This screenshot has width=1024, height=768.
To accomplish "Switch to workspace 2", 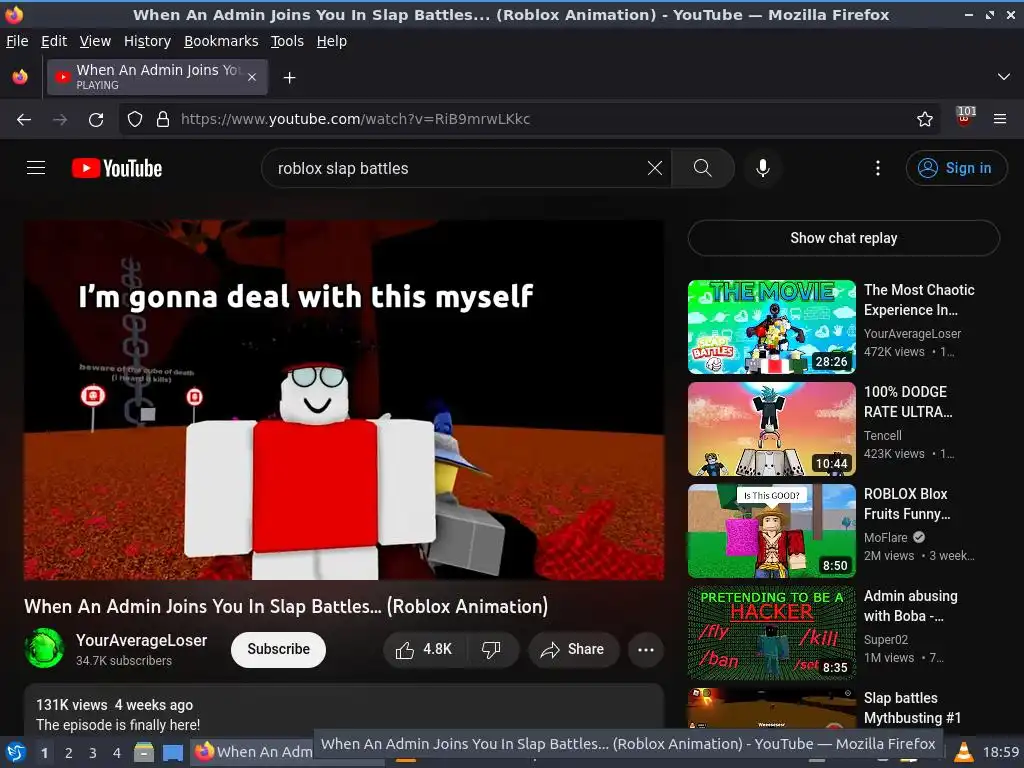I will [68, 753].
